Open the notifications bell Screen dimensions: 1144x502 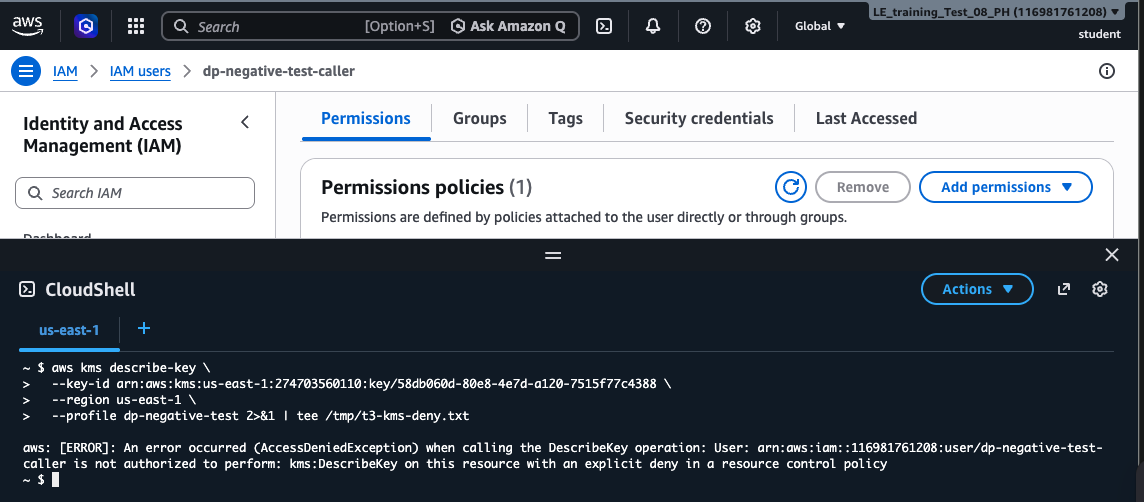[x=653, y=26]
